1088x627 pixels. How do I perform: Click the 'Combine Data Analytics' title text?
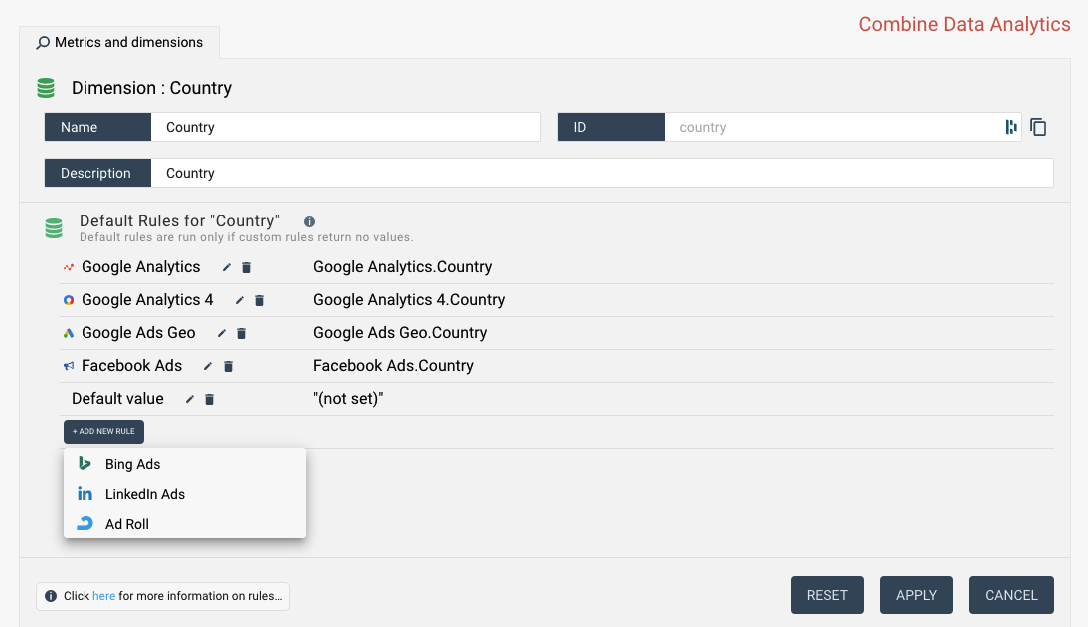click(964, 24)
